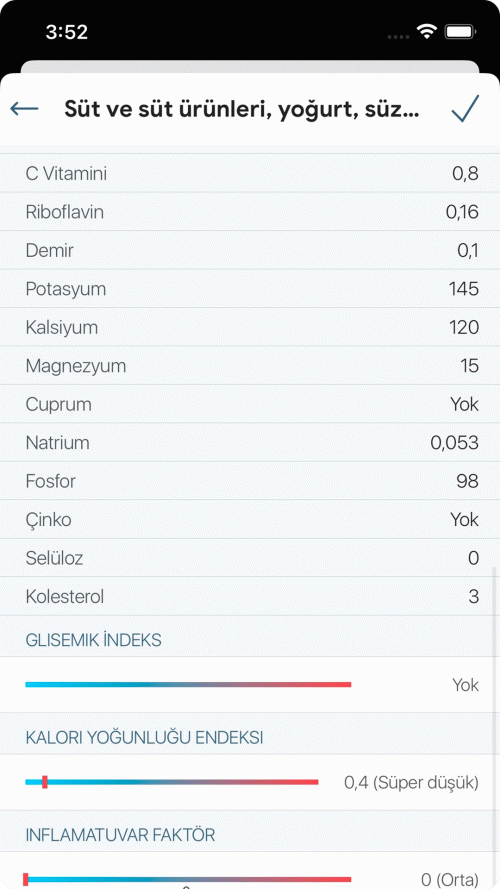Viewport: 500px width, 889px height.
Task: Select the C Vitamini row
Action: pos(250,173)
